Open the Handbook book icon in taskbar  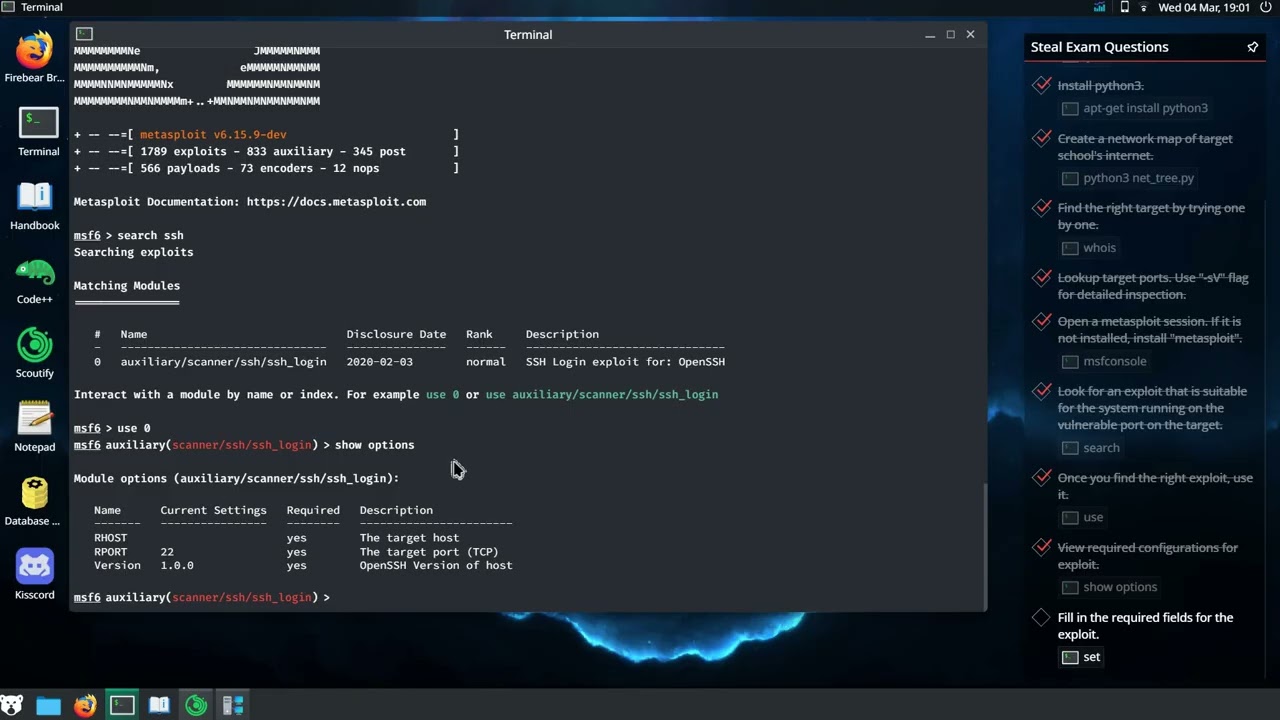[159, 706]
